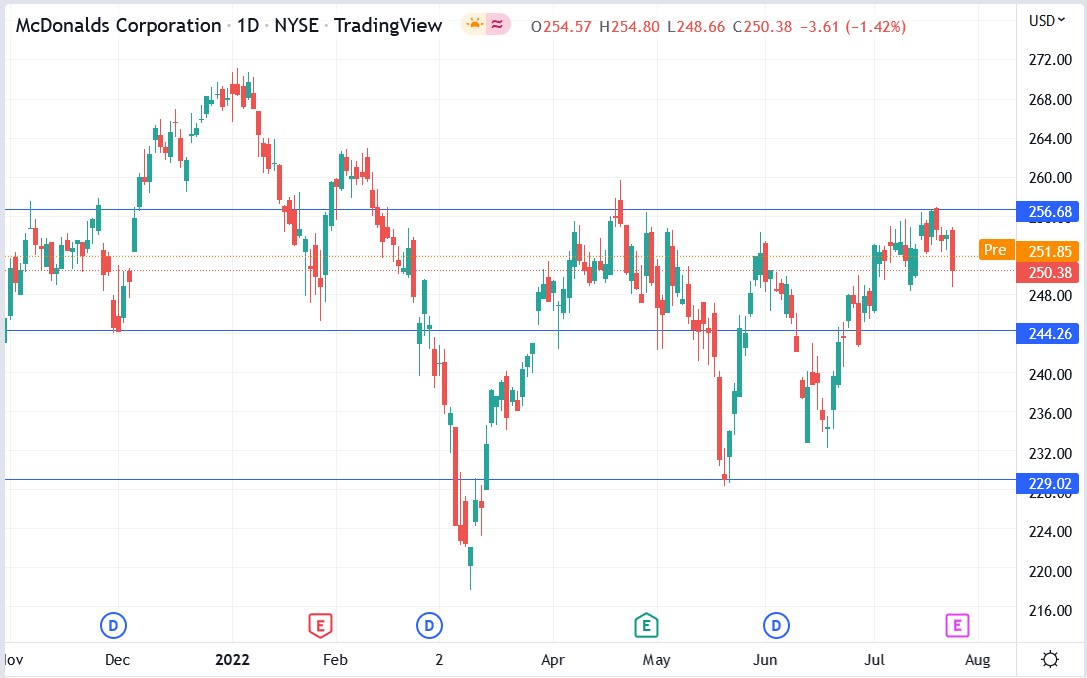Click the sun market status icon
The width and height of the screenshot is (1087, 678).
[475, 26]
